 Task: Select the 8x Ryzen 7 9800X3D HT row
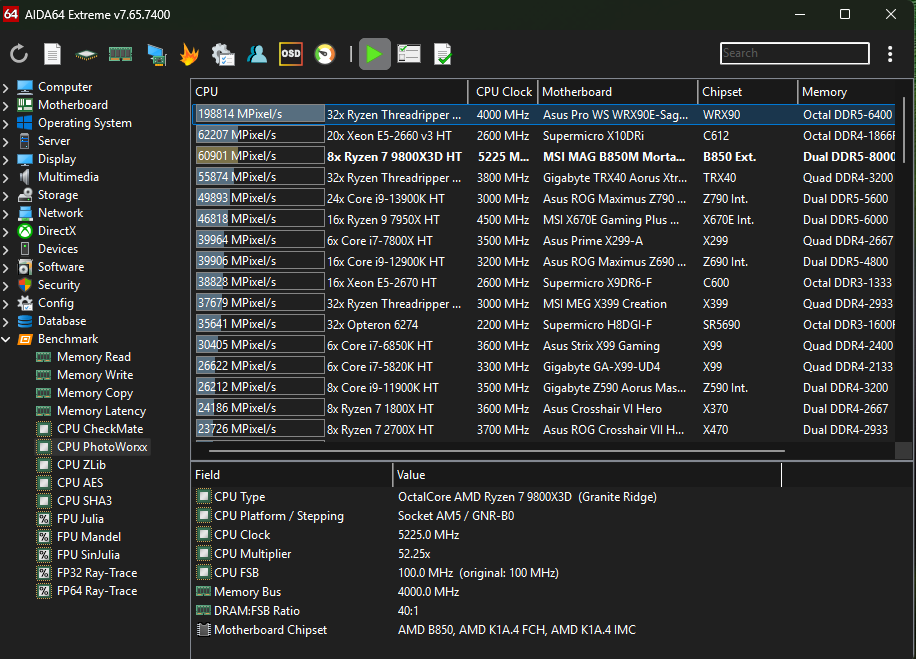pyautogui.click(x=543, y=157)
